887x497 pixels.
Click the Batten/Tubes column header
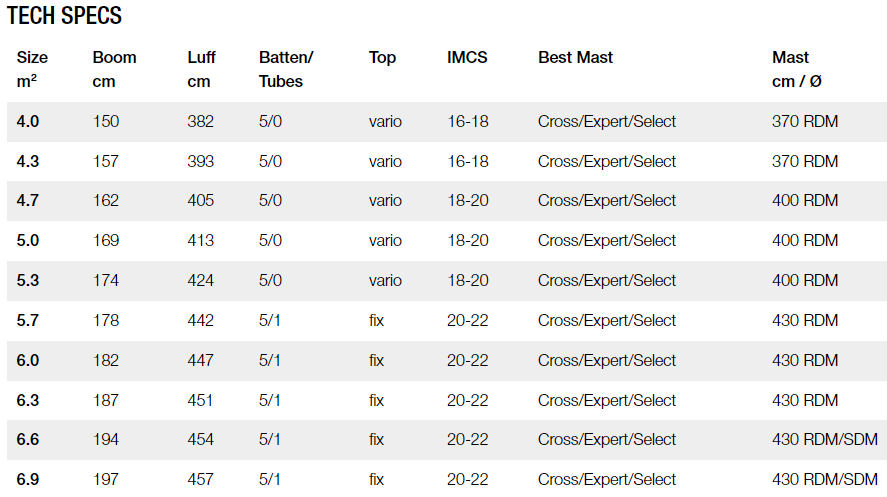pos(286,70)
